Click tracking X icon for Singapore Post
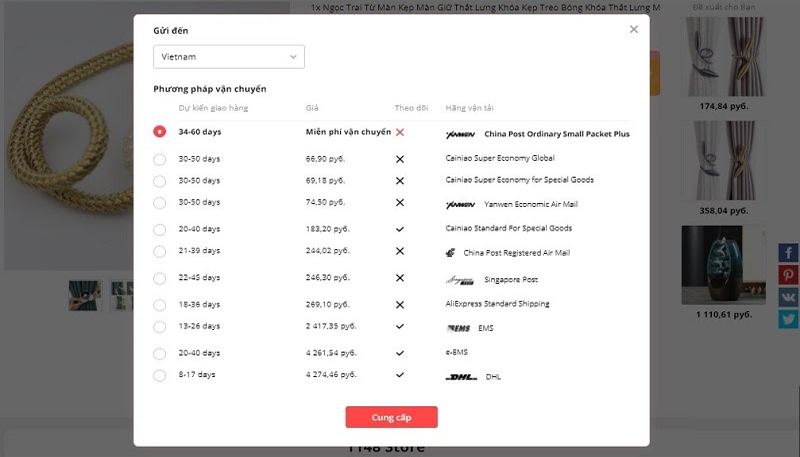This screenshot has height=457, width=800. 400,278
